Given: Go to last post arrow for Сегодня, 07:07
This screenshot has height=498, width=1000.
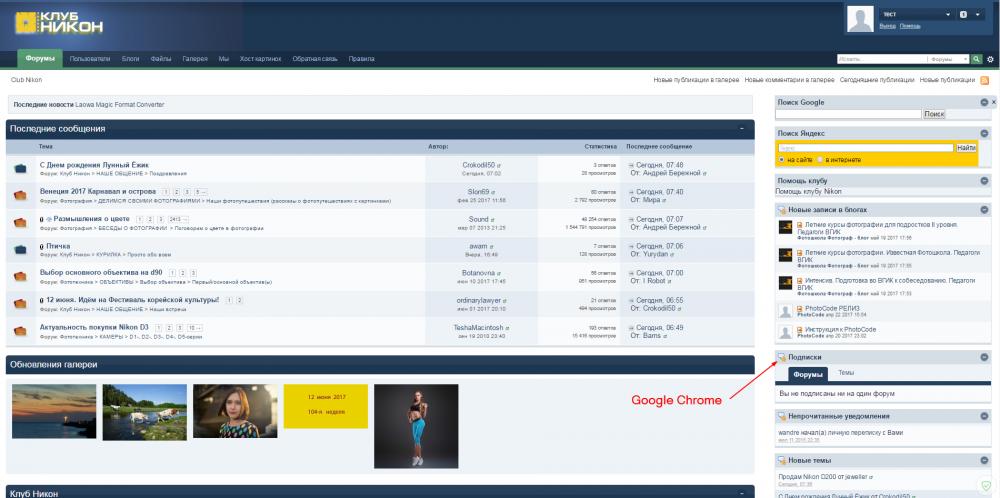Looking at the screenshot, I should click(631, 219).
